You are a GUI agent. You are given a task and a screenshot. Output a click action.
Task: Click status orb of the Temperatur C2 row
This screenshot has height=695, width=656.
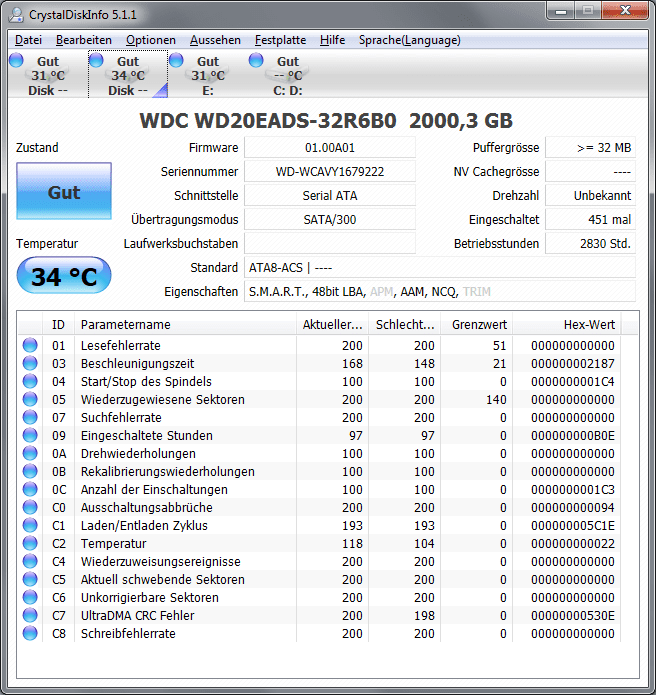tap(30, 543)
